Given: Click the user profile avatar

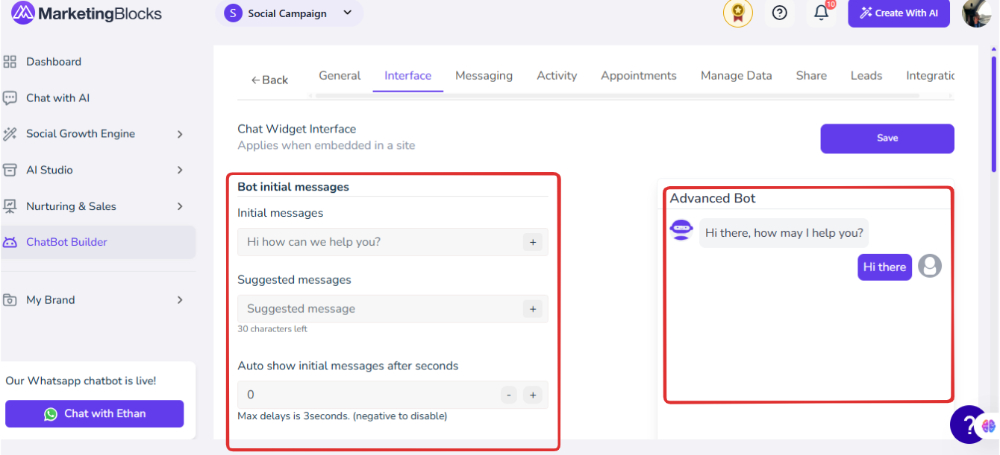Looking at the screenshot, I should pyautogui.click(x=976, y=13).
